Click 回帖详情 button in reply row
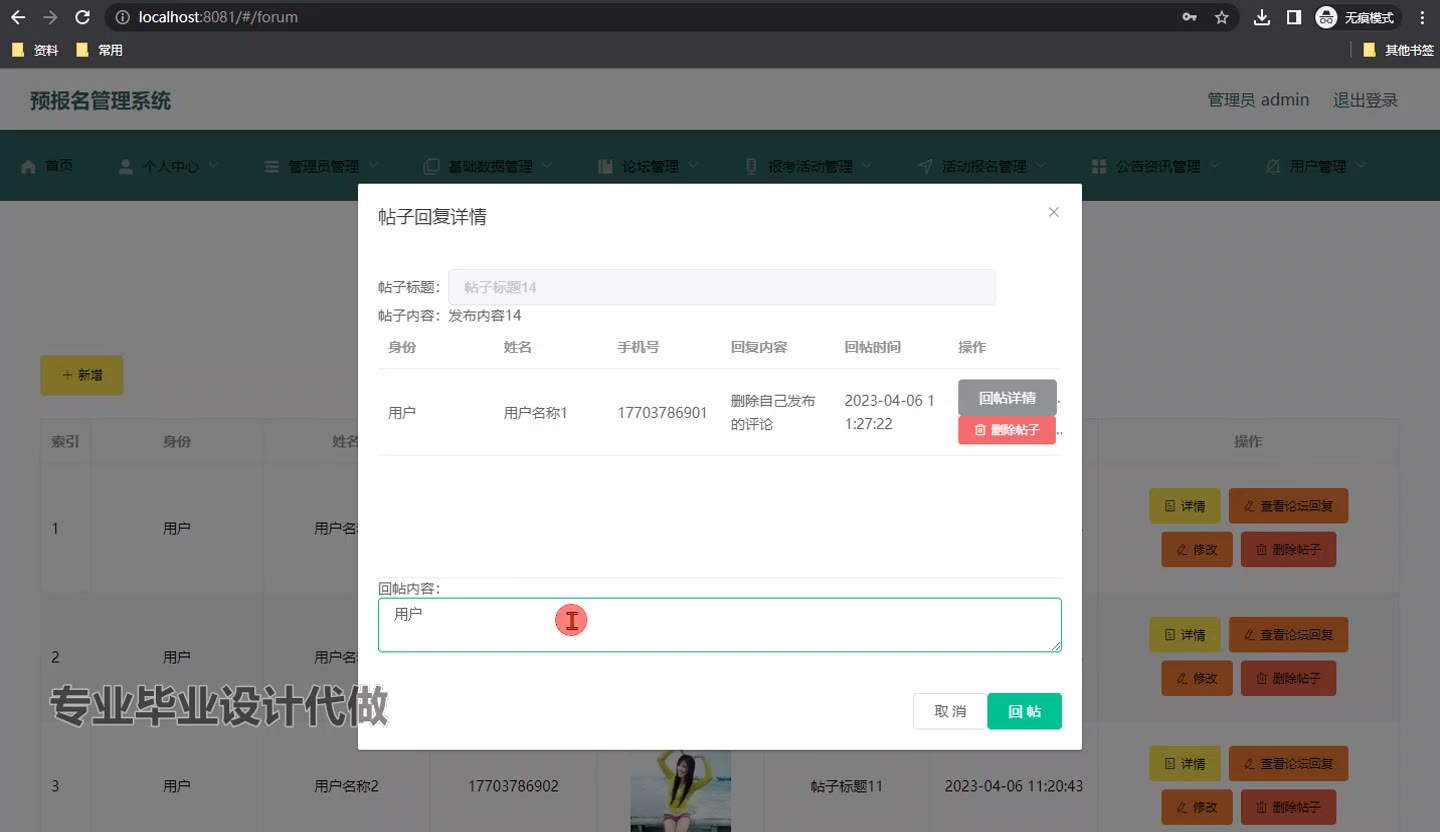 [x=1007, y=398]
